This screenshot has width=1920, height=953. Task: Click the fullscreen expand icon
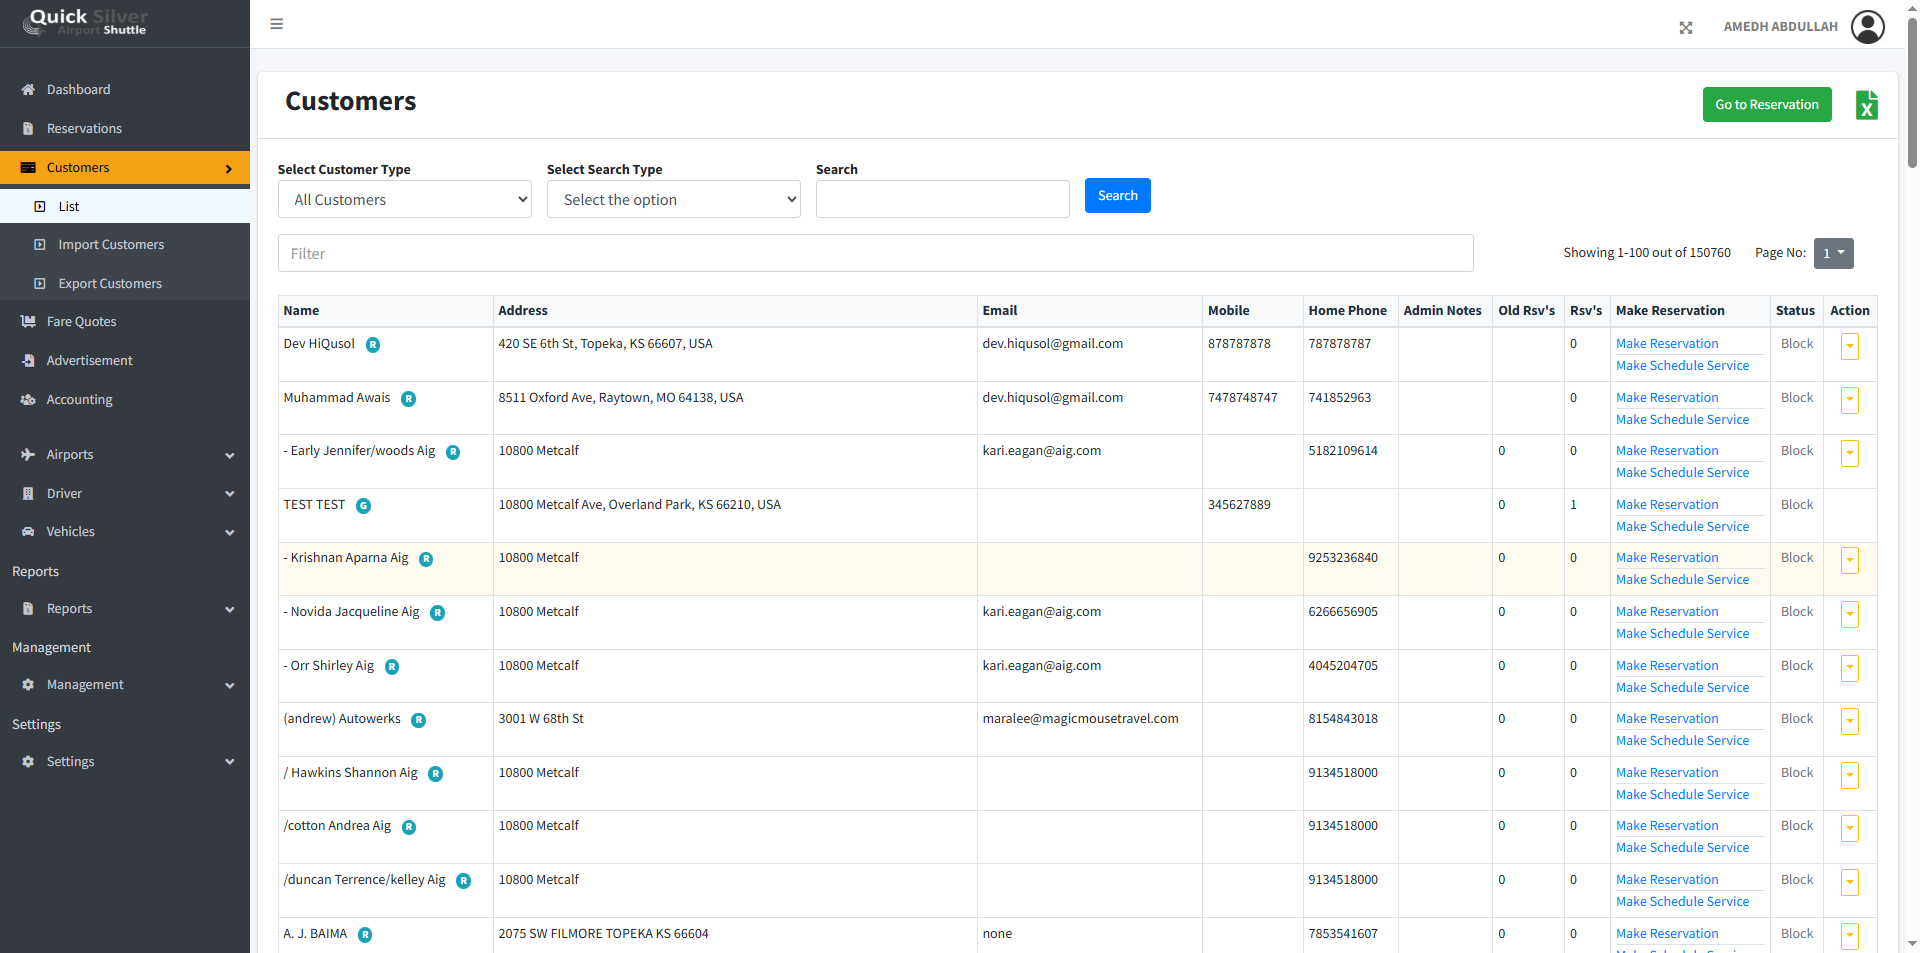click(1686, 28)
